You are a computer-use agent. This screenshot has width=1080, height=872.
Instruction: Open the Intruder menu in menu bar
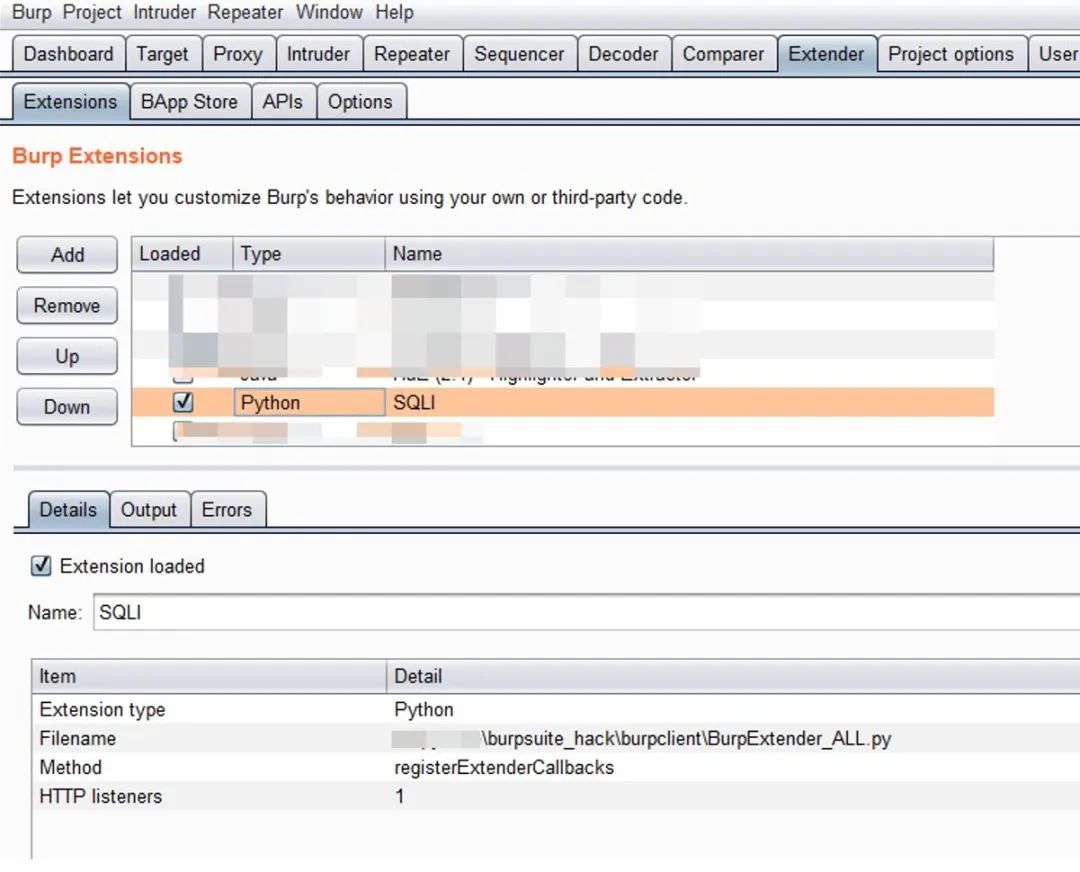tap(164, 12)
